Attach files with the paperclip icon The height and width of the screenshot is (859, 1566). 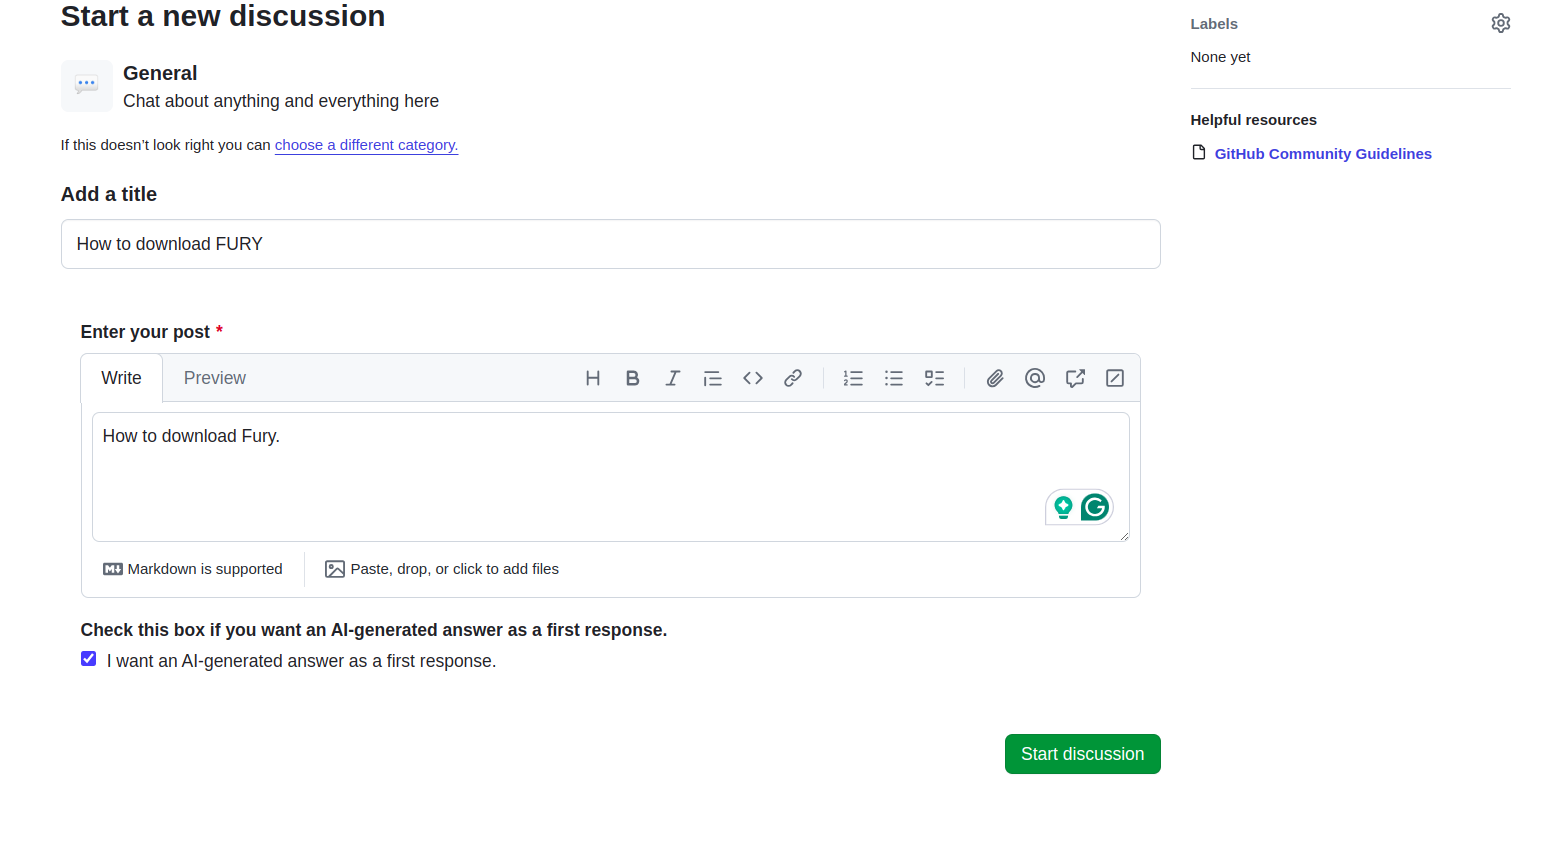pyautogui.click(x=995, y=378)
